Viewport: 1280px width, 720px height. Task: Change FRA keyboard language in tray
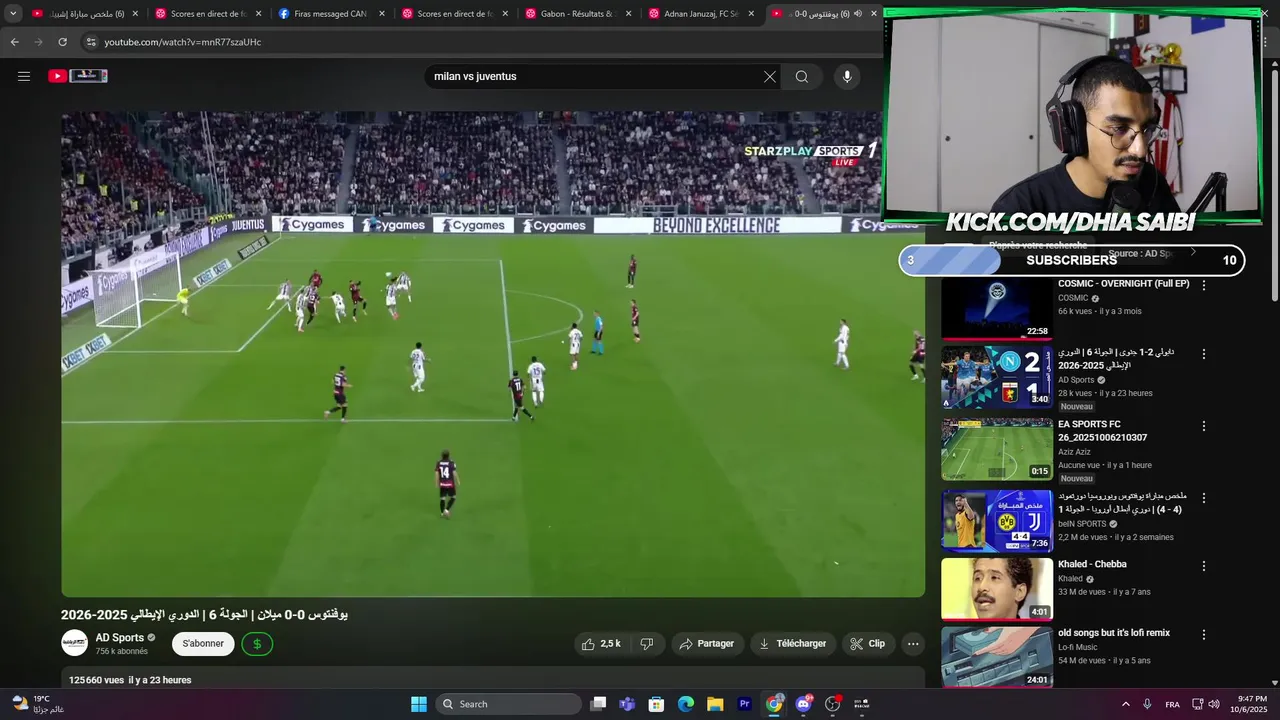(1172, 704)
